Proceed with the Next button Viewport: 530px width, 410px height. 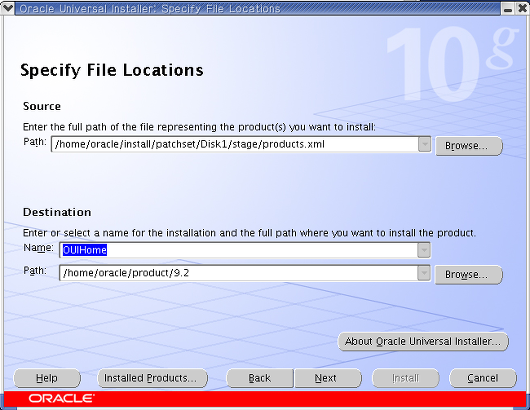328,378
